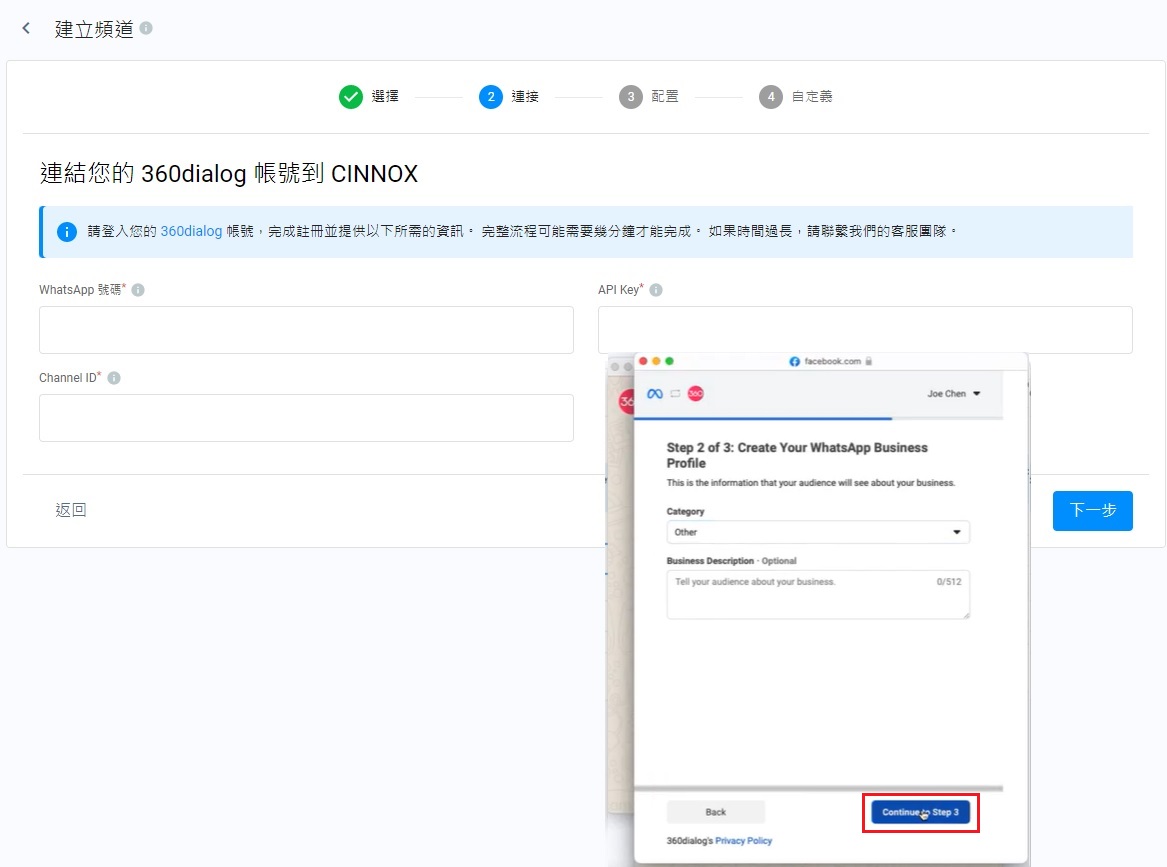Image resolution: width=1167 pixels, height=867 pixels.
Task: Open the Privacy Policy link
Action: 744,841
